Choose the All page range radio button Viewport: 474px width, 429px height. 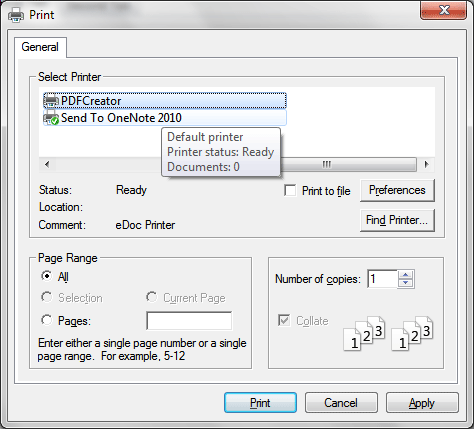[47, 276]
